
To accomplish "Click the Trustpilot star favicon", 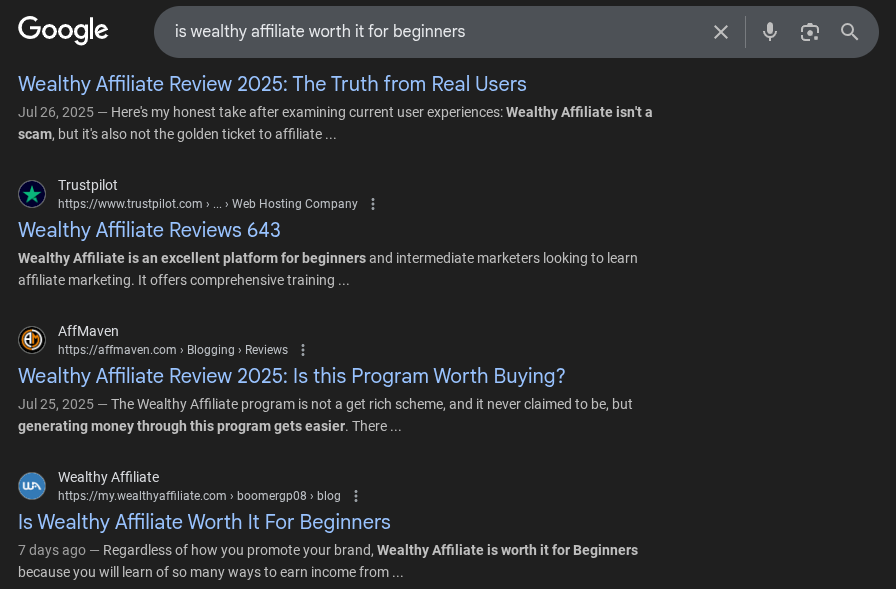I will click(x=32, y=194).
